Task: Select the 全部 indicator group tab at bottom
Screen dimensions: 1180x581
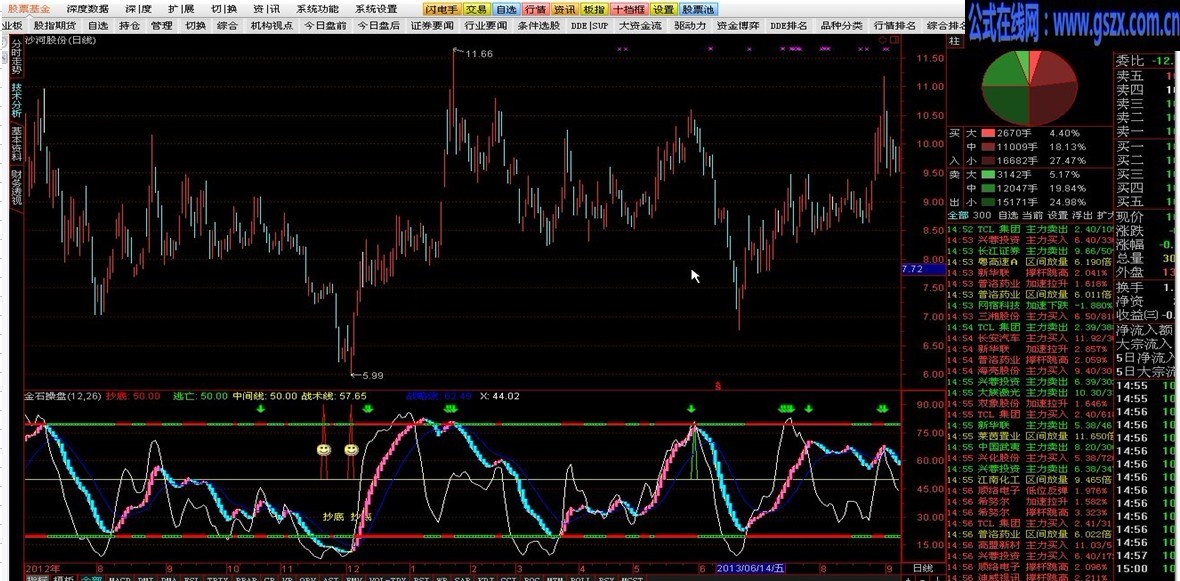Action: [x=91, y=576]
